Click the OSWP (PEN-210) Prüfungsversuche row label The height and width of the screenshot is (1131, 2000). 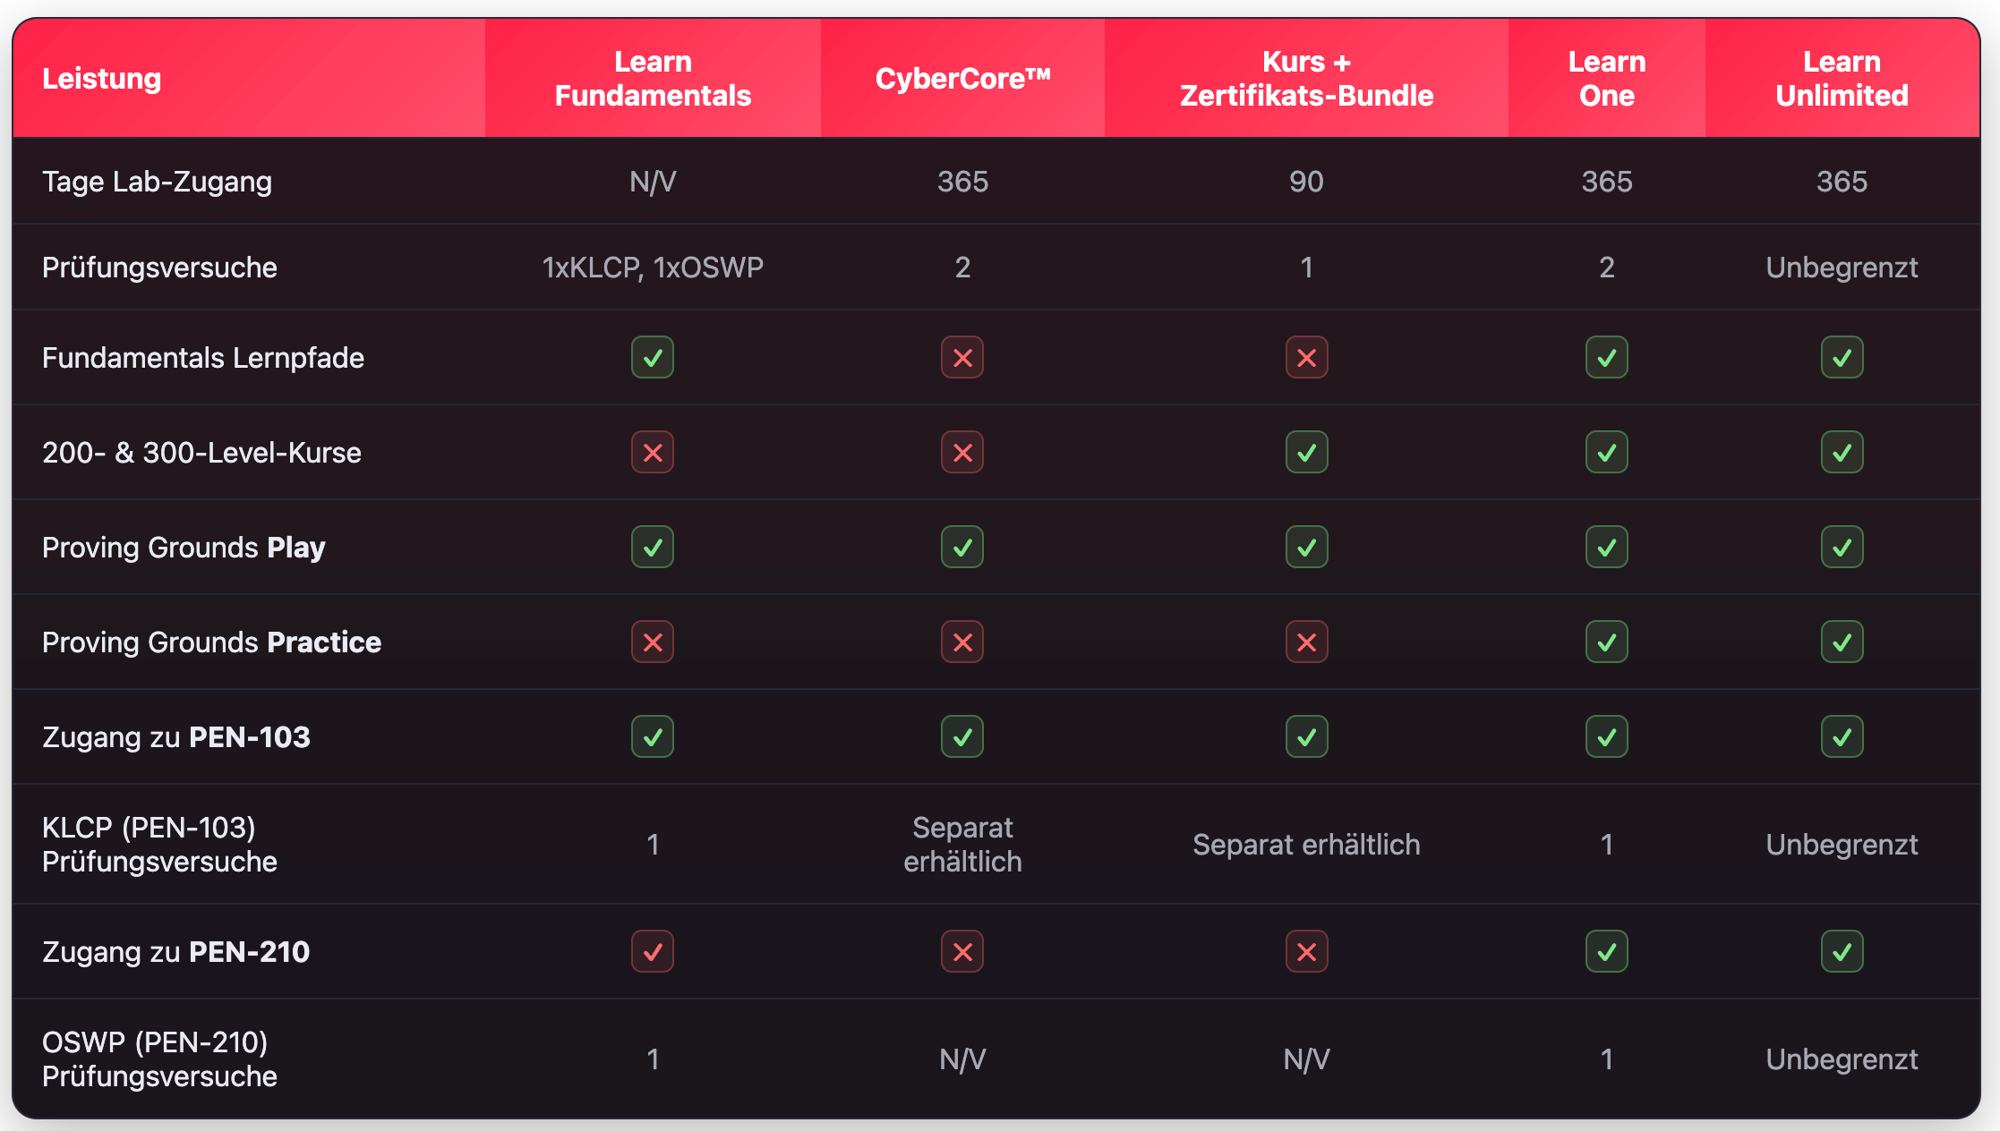[x=159, y=1059]
